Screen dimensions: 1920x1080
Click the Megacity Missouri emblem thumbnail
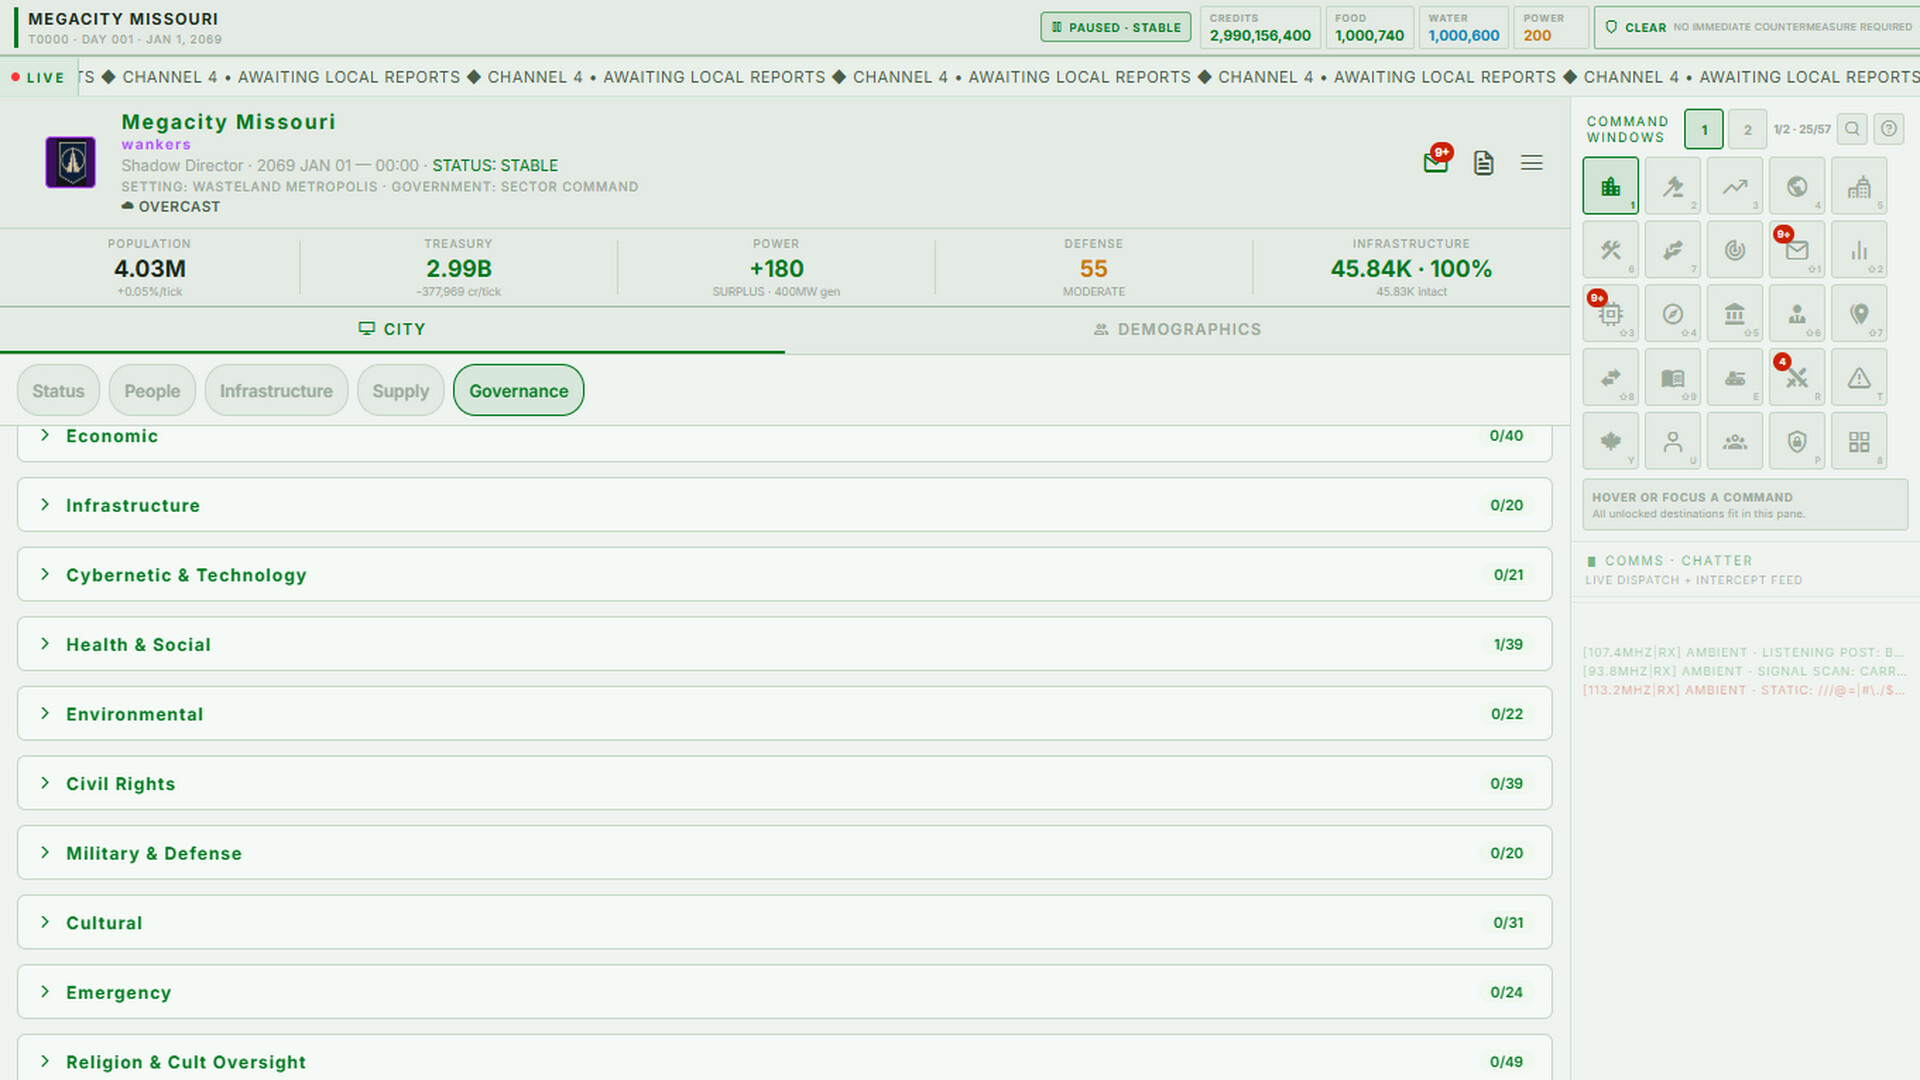click(x=71, y=162)
